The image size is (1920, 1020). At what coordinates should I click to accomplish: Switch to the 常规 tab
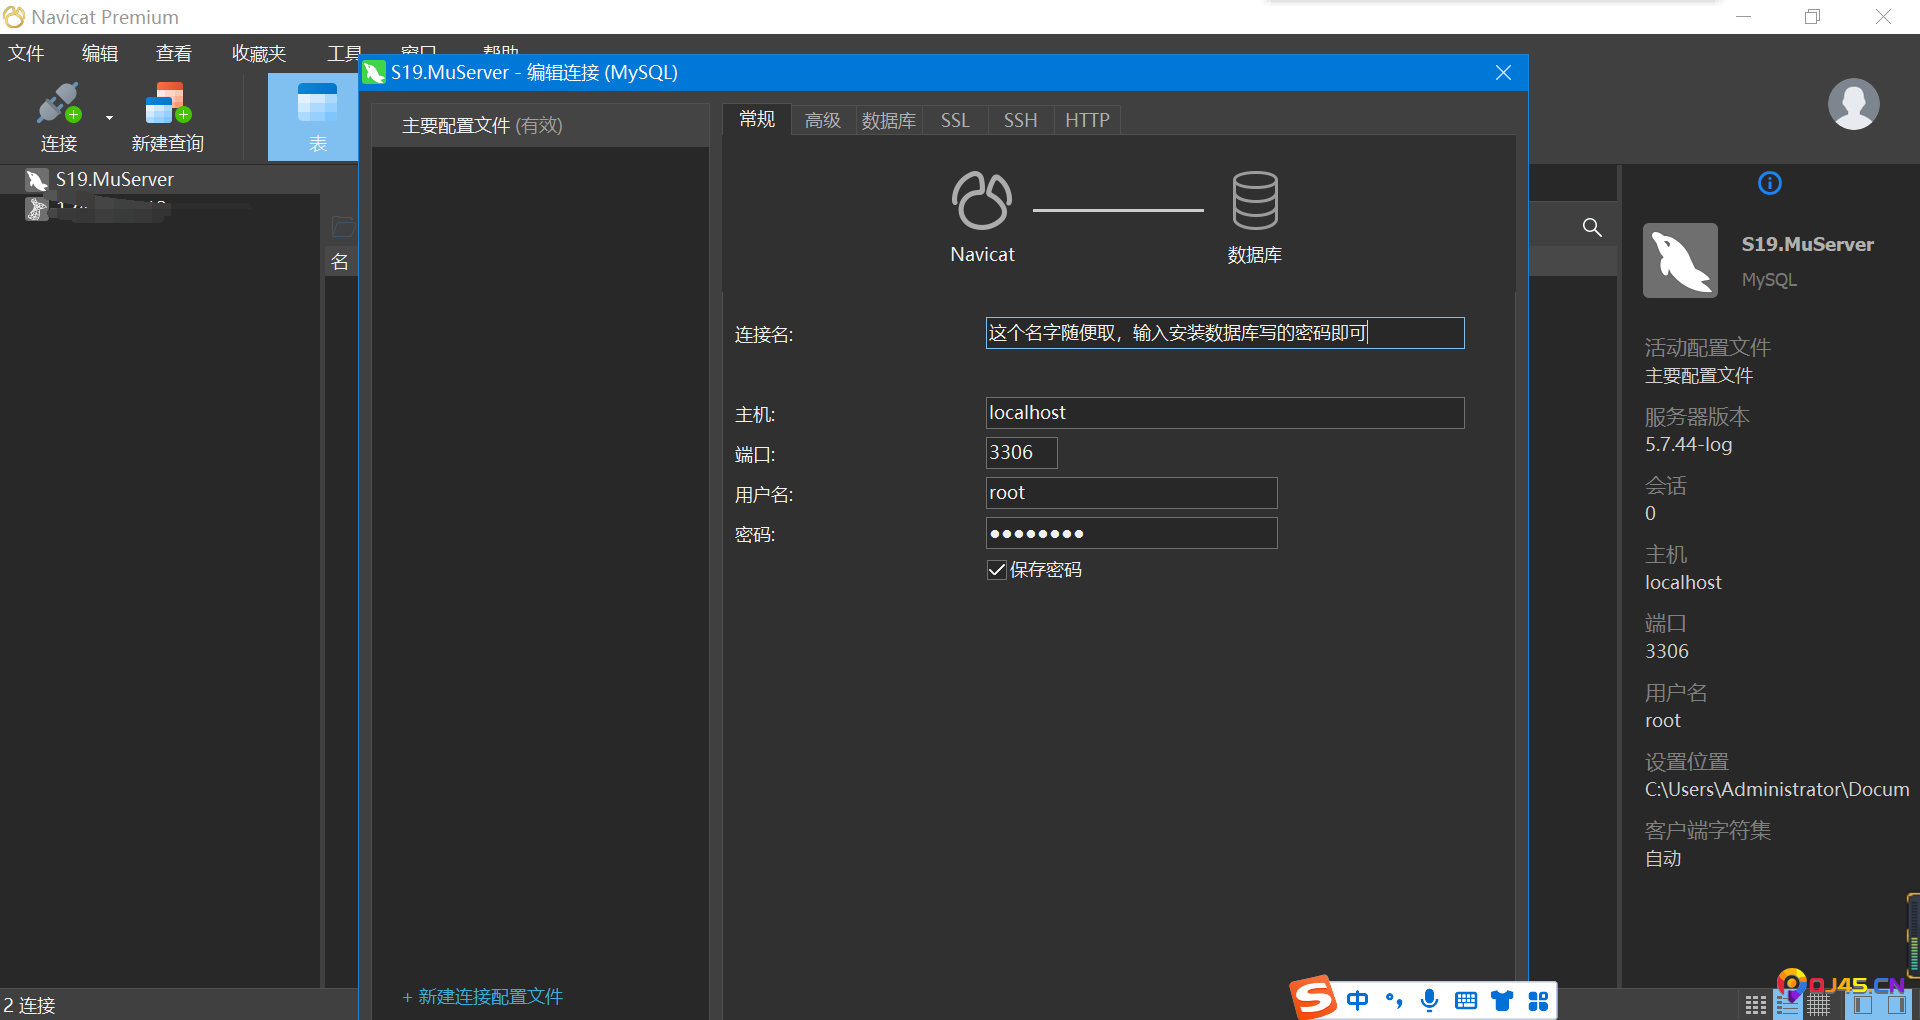coord(757,119)
